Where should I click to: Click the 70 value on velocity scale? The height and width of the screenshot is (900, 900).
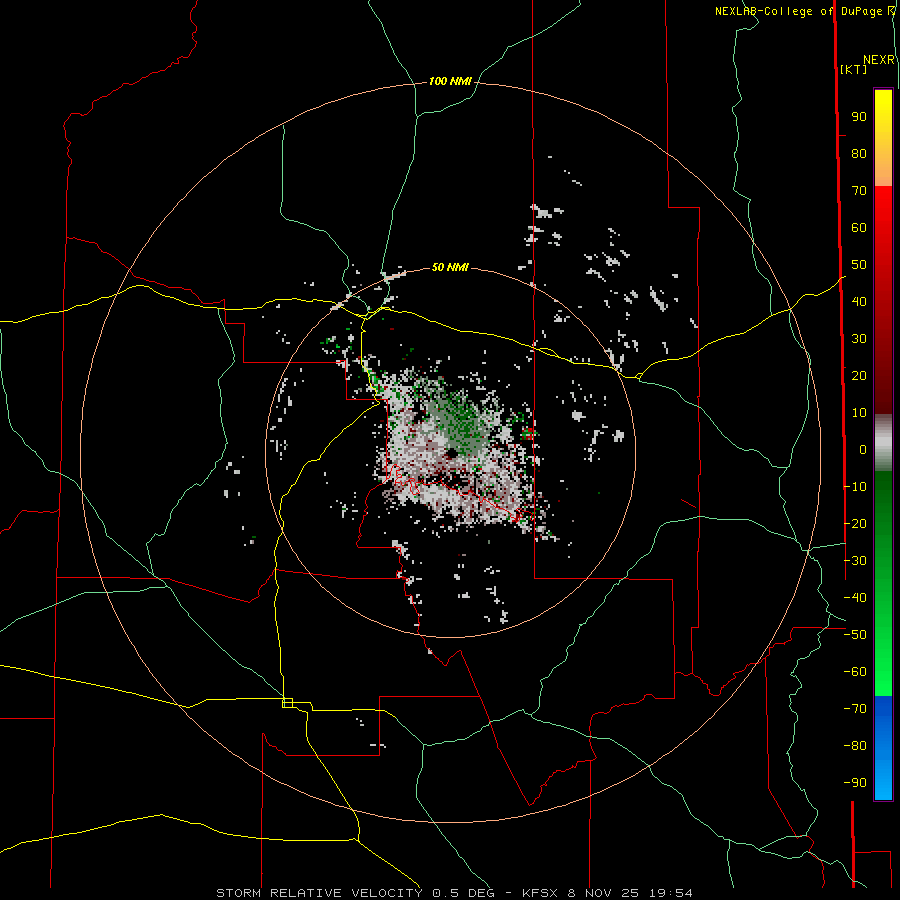(859, 191)
